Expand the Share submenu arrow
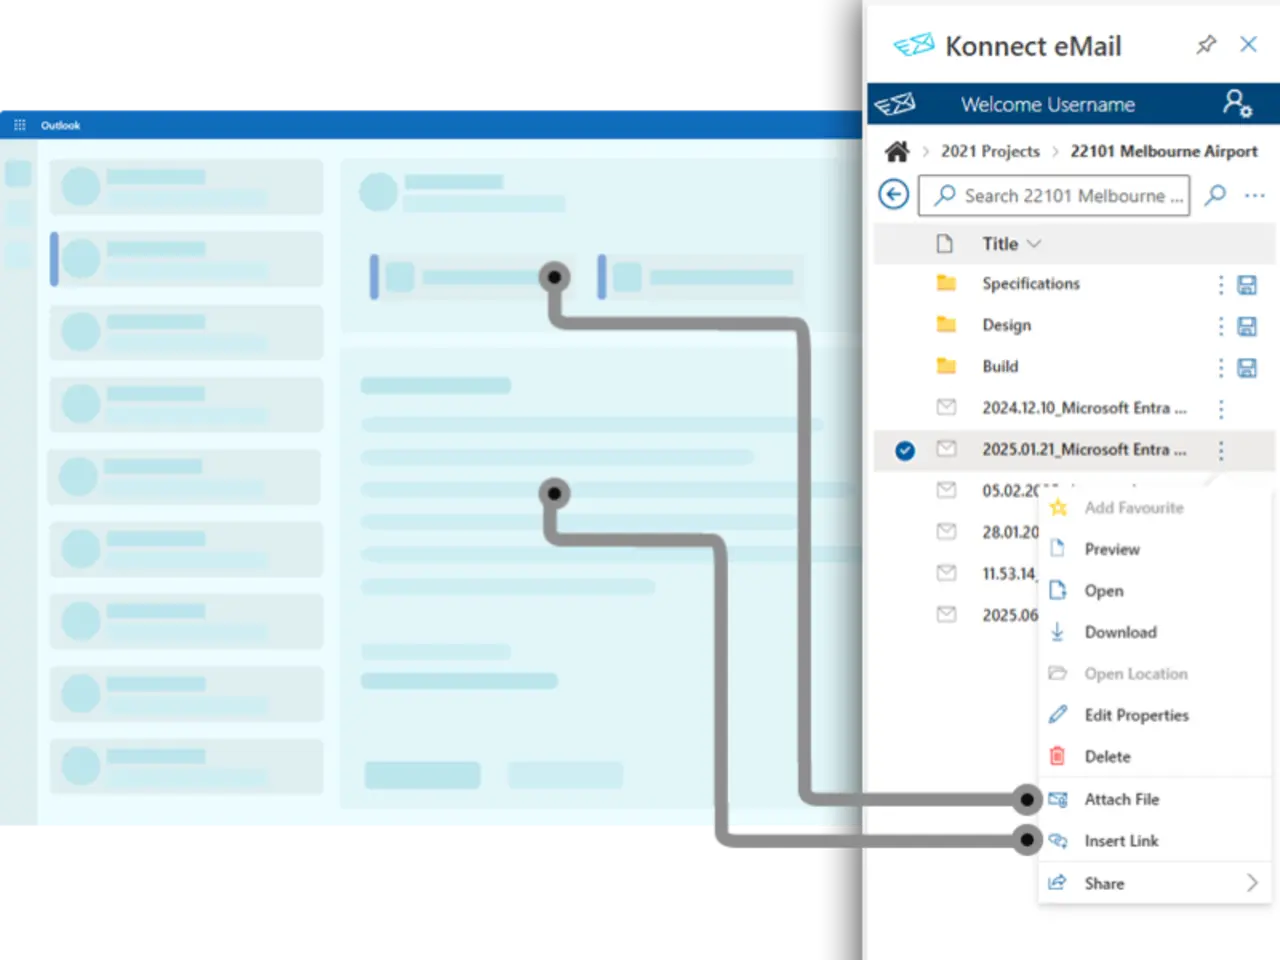The width and height of the screenshot is (1280, 960). (x=1251, y=883)
